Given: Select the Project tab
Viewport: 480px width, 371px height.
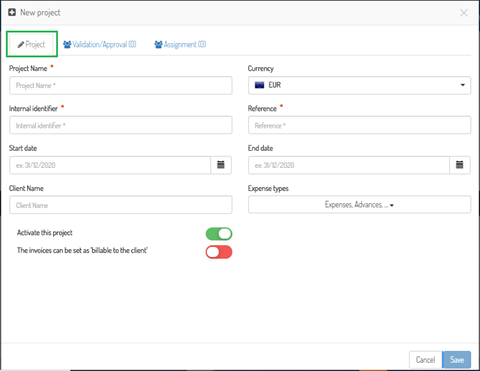Looking at the screenshot, I should 32,44.
